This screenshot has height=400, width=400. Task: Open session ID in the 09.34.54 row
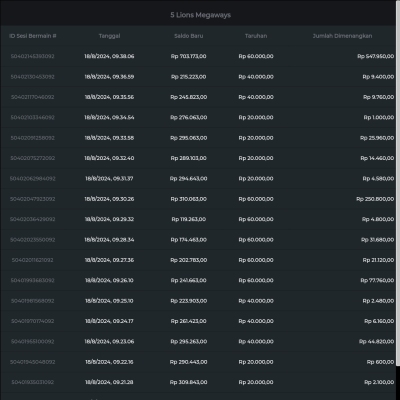point(33,117)
